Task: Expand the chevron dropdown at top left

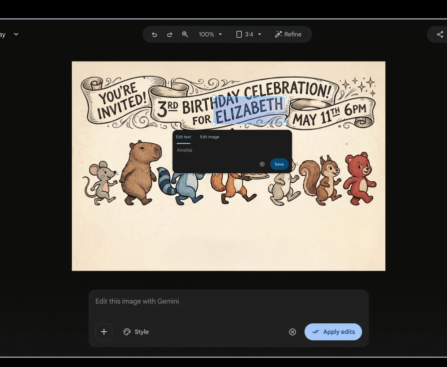Action: pos(16,34)
